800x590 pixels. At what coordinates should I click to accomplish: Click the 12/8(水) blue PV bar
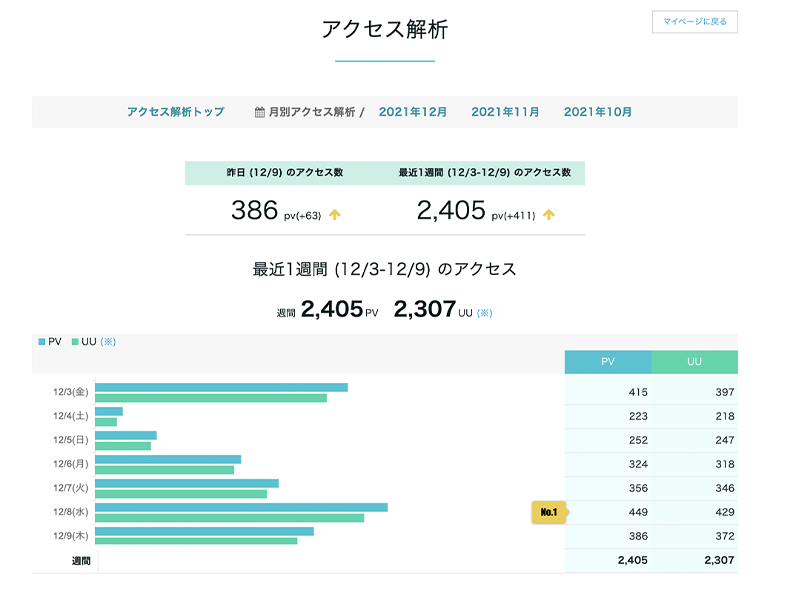241,507
